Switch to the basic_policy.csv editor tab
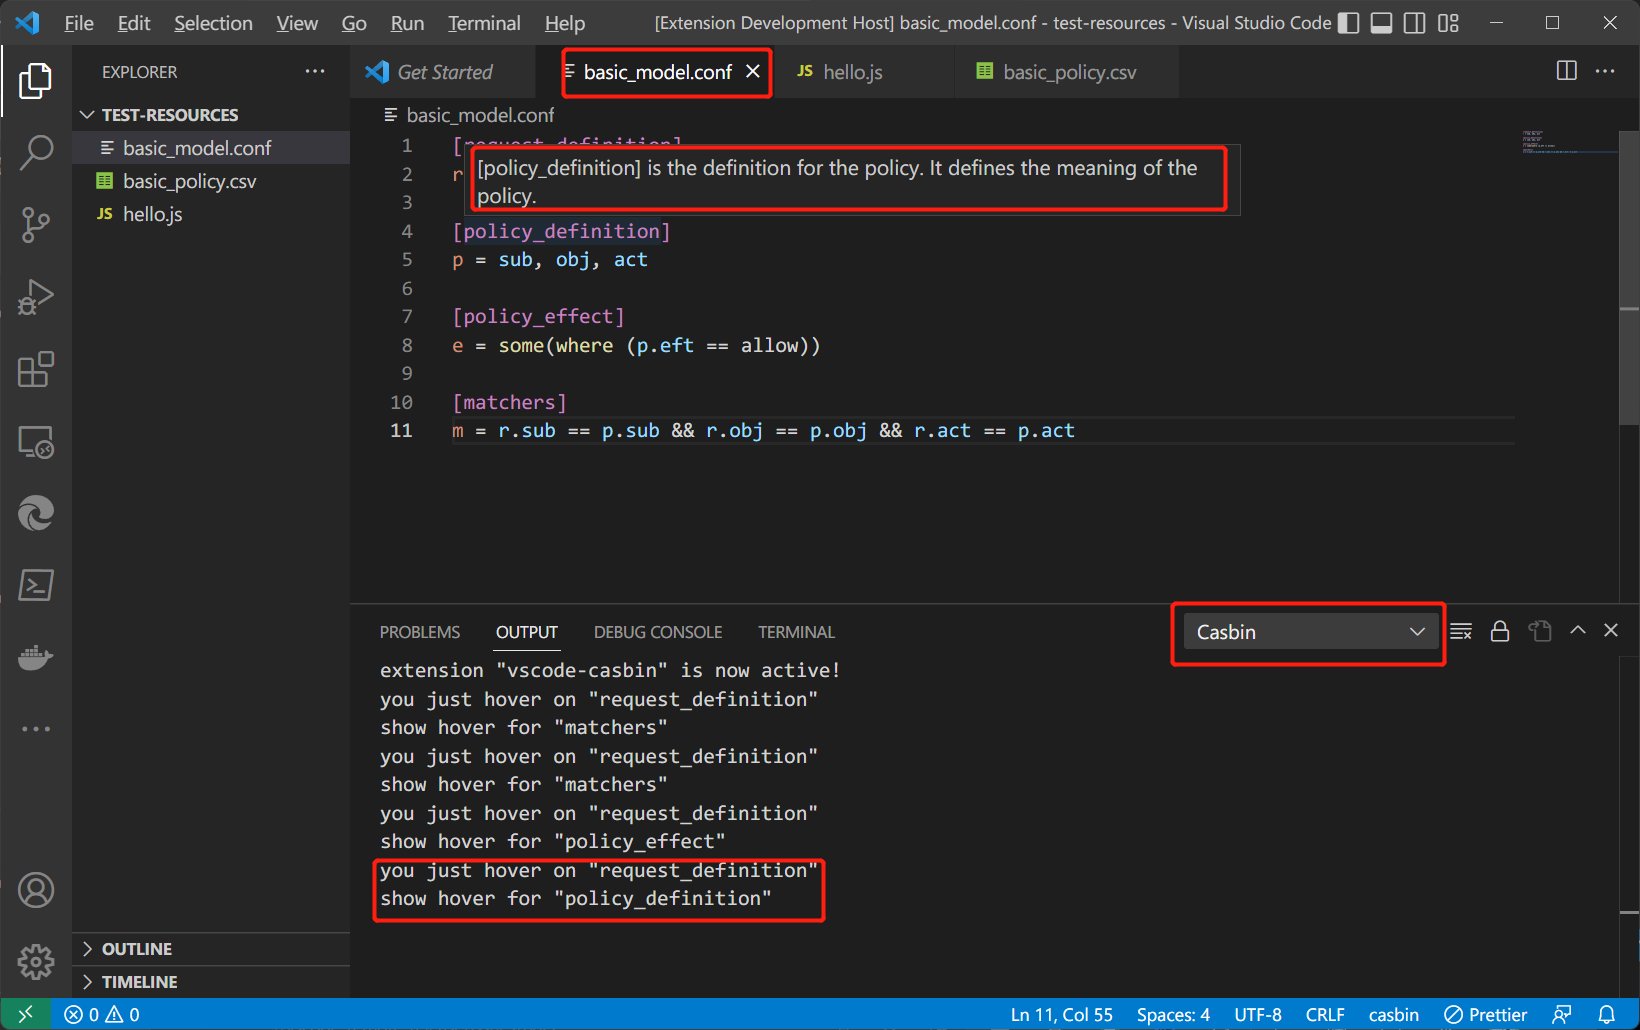1640x1030 pixels. click(x=1067, y=72)
